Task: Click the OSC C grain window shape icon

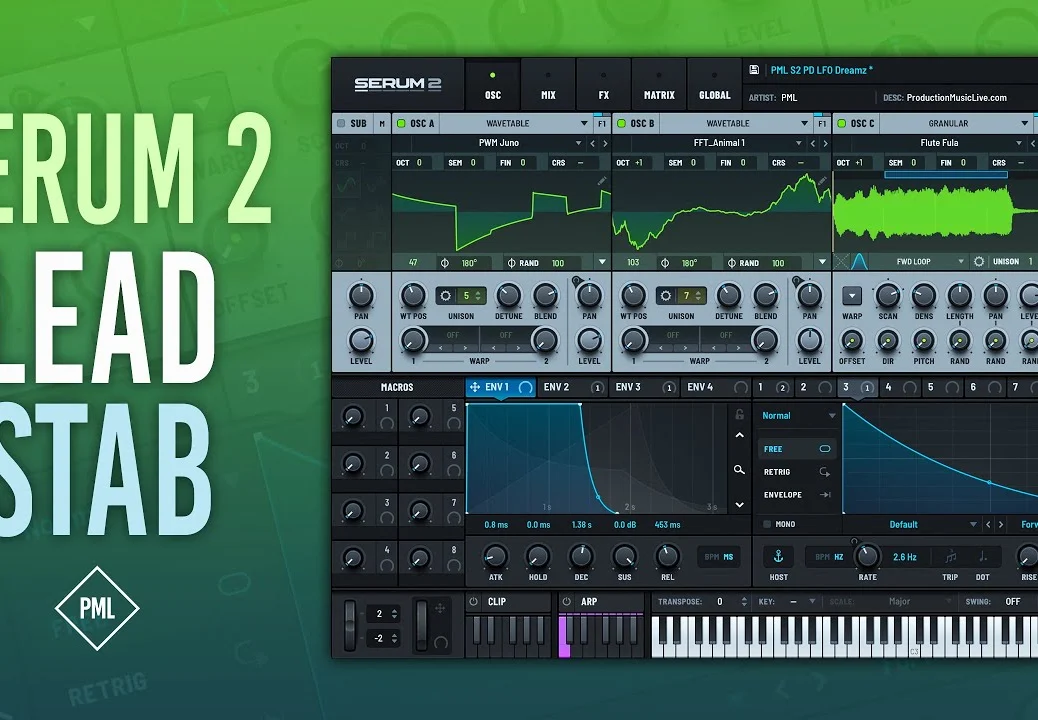Action: (x=859, y=261)
